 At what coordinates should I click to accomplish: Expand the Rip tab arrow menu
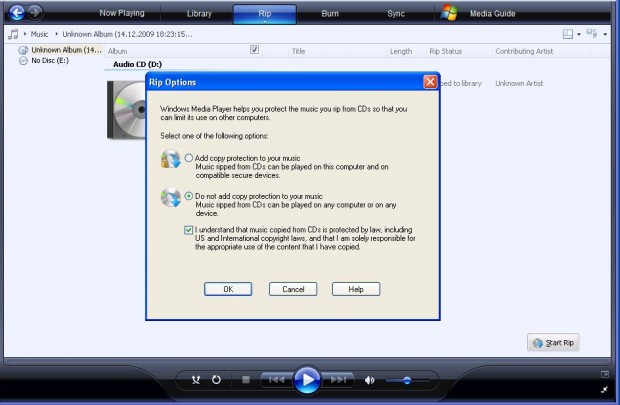coord(265,22)
